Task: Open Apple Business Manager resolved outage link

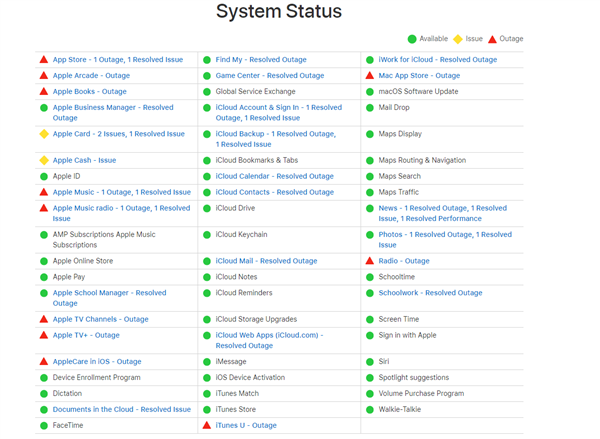Action: coord(113,113)
